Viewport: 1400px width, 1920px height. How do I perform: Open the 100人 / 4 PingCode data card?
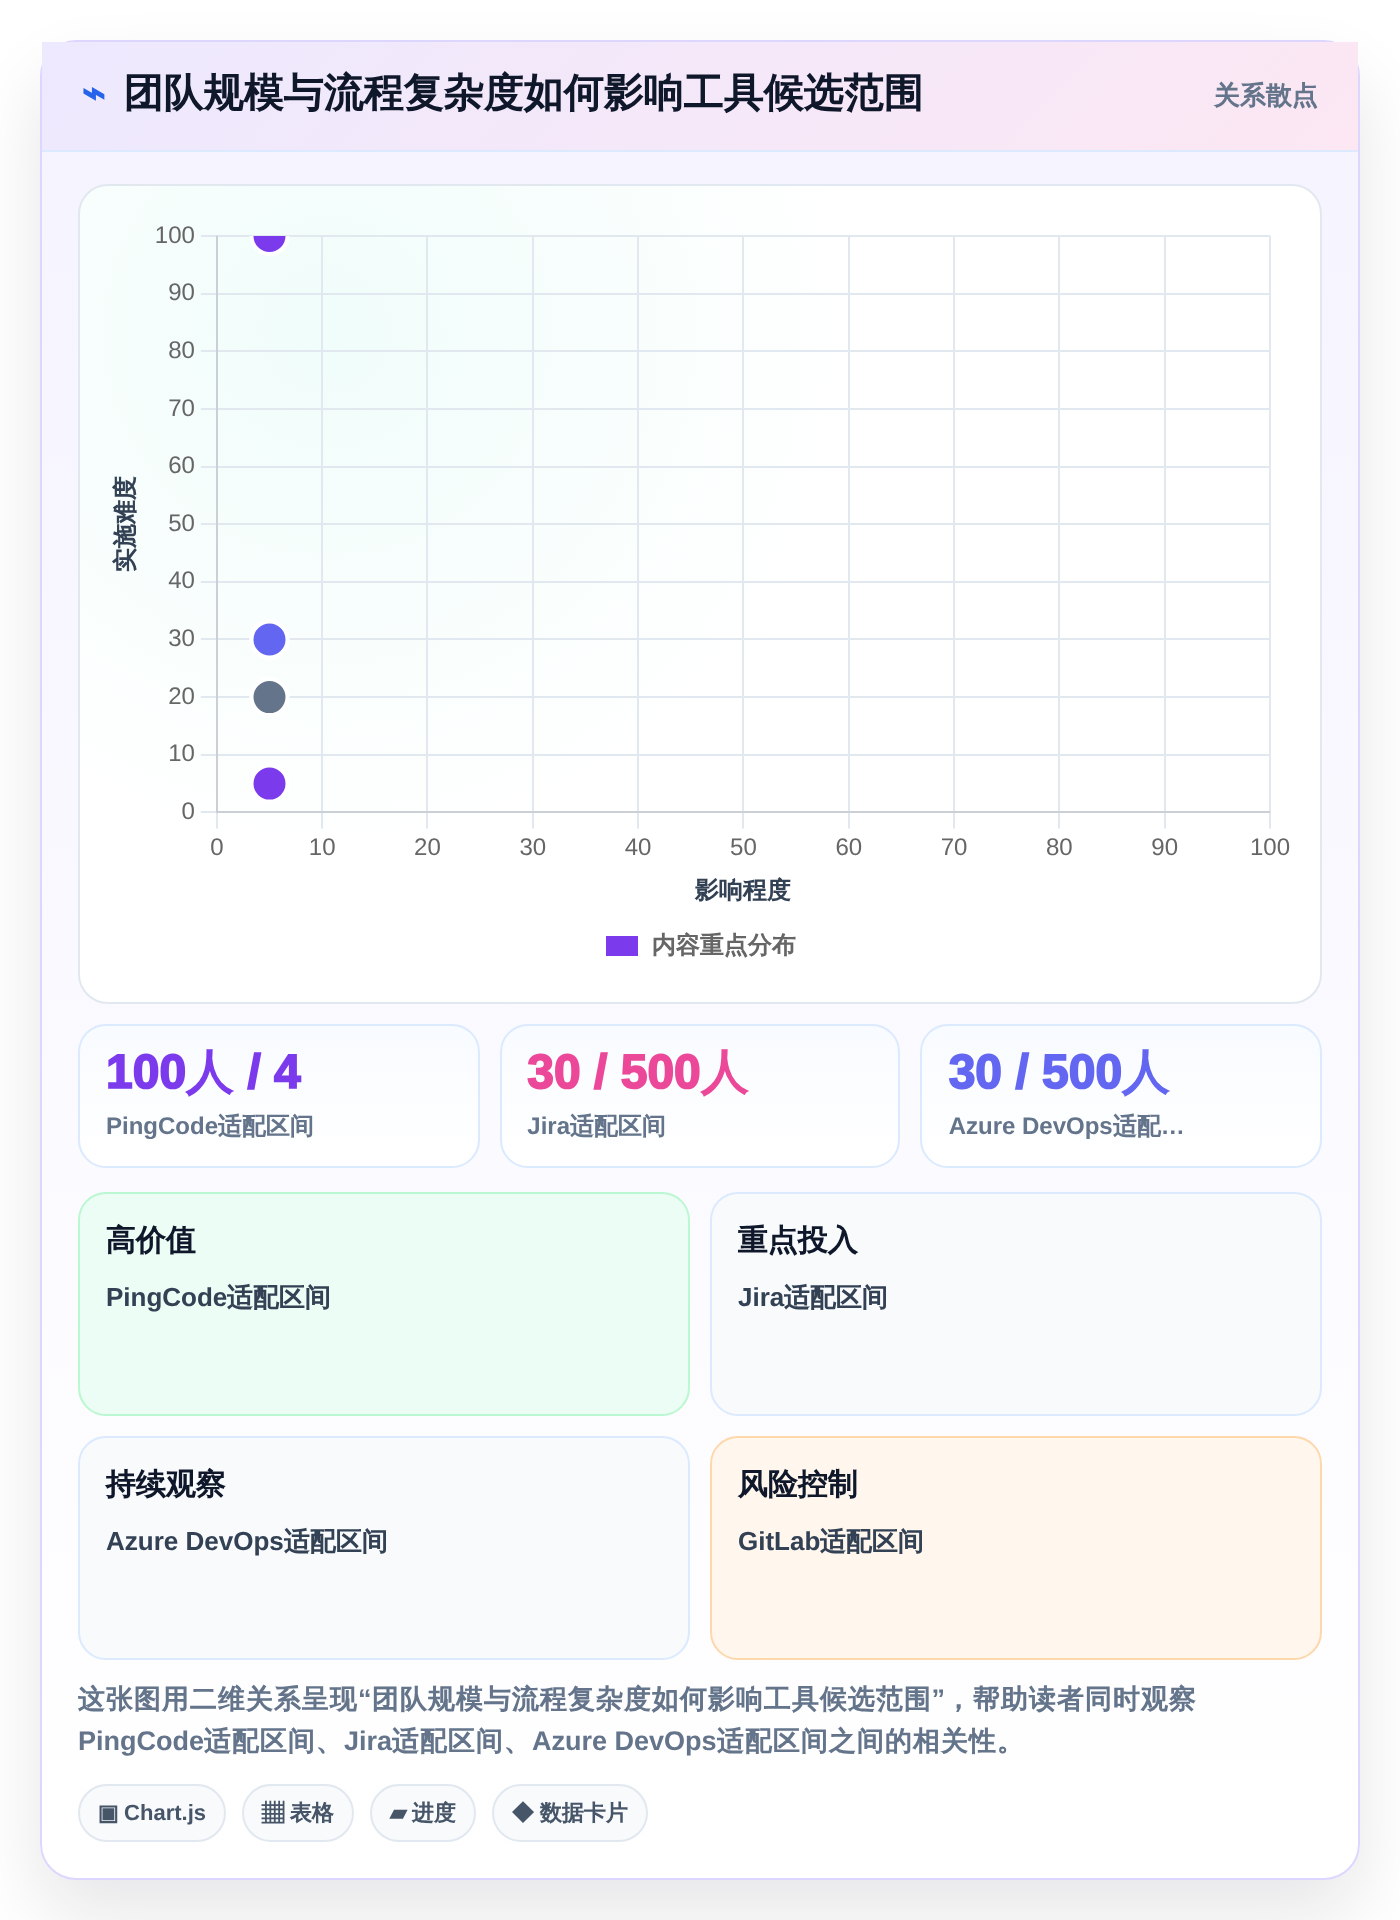279,1096
